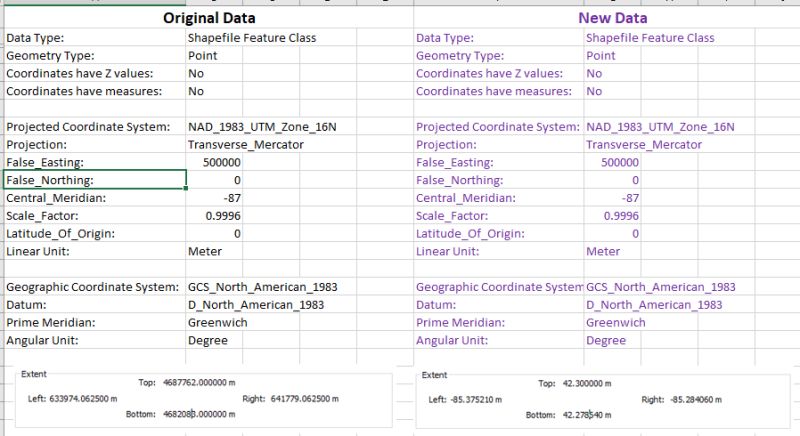Click New Data 'Greenwich' value
The width and height of the screenshot is (800, 436).
(616, 323)
